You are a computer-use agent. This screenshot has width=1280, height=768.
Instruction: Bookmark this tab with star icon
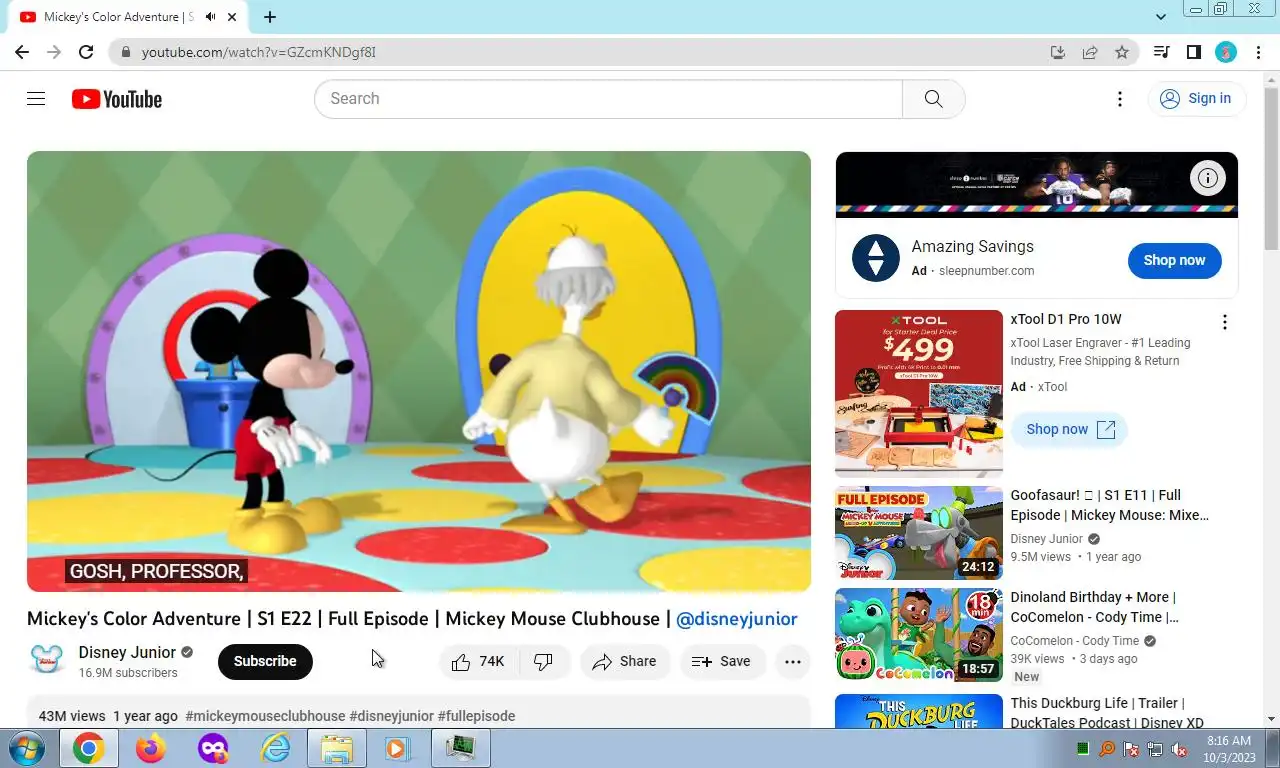pyautogui.click(x=1122, y=52)
